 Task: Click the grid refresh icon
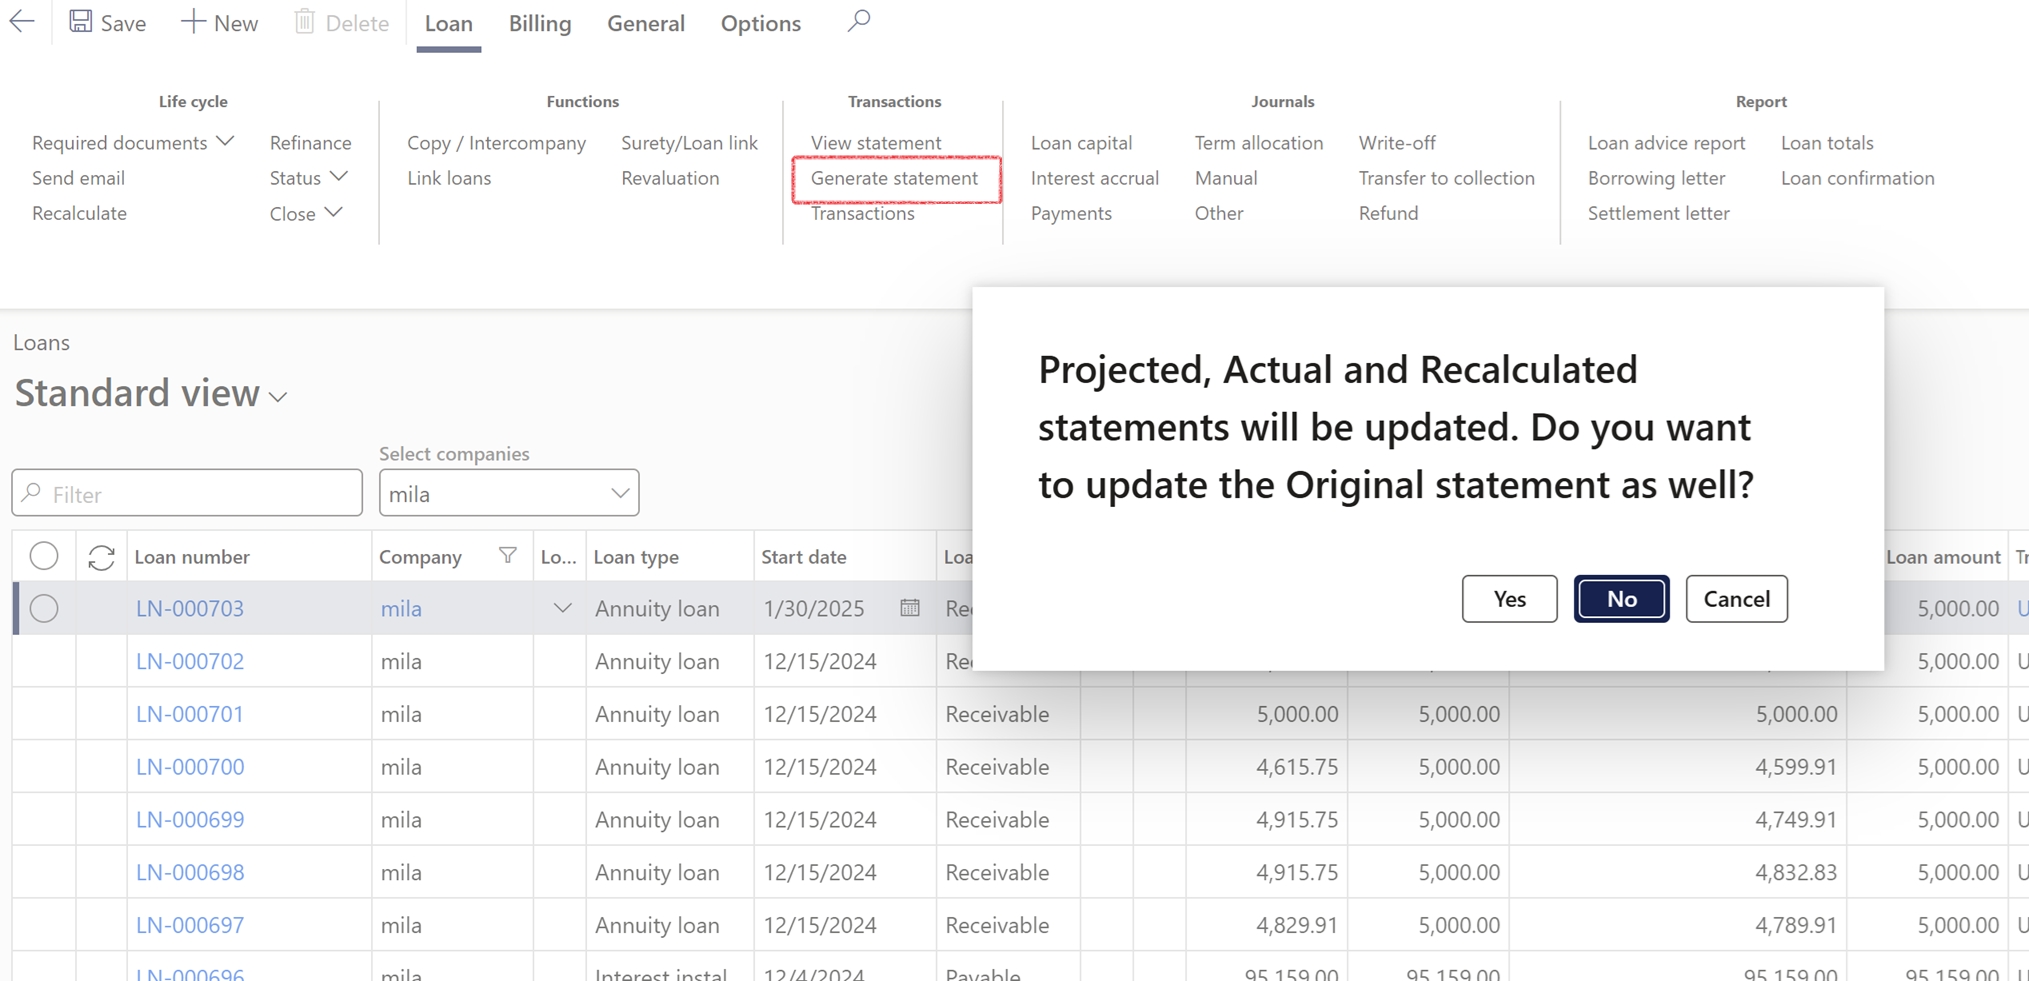[101, 557]
